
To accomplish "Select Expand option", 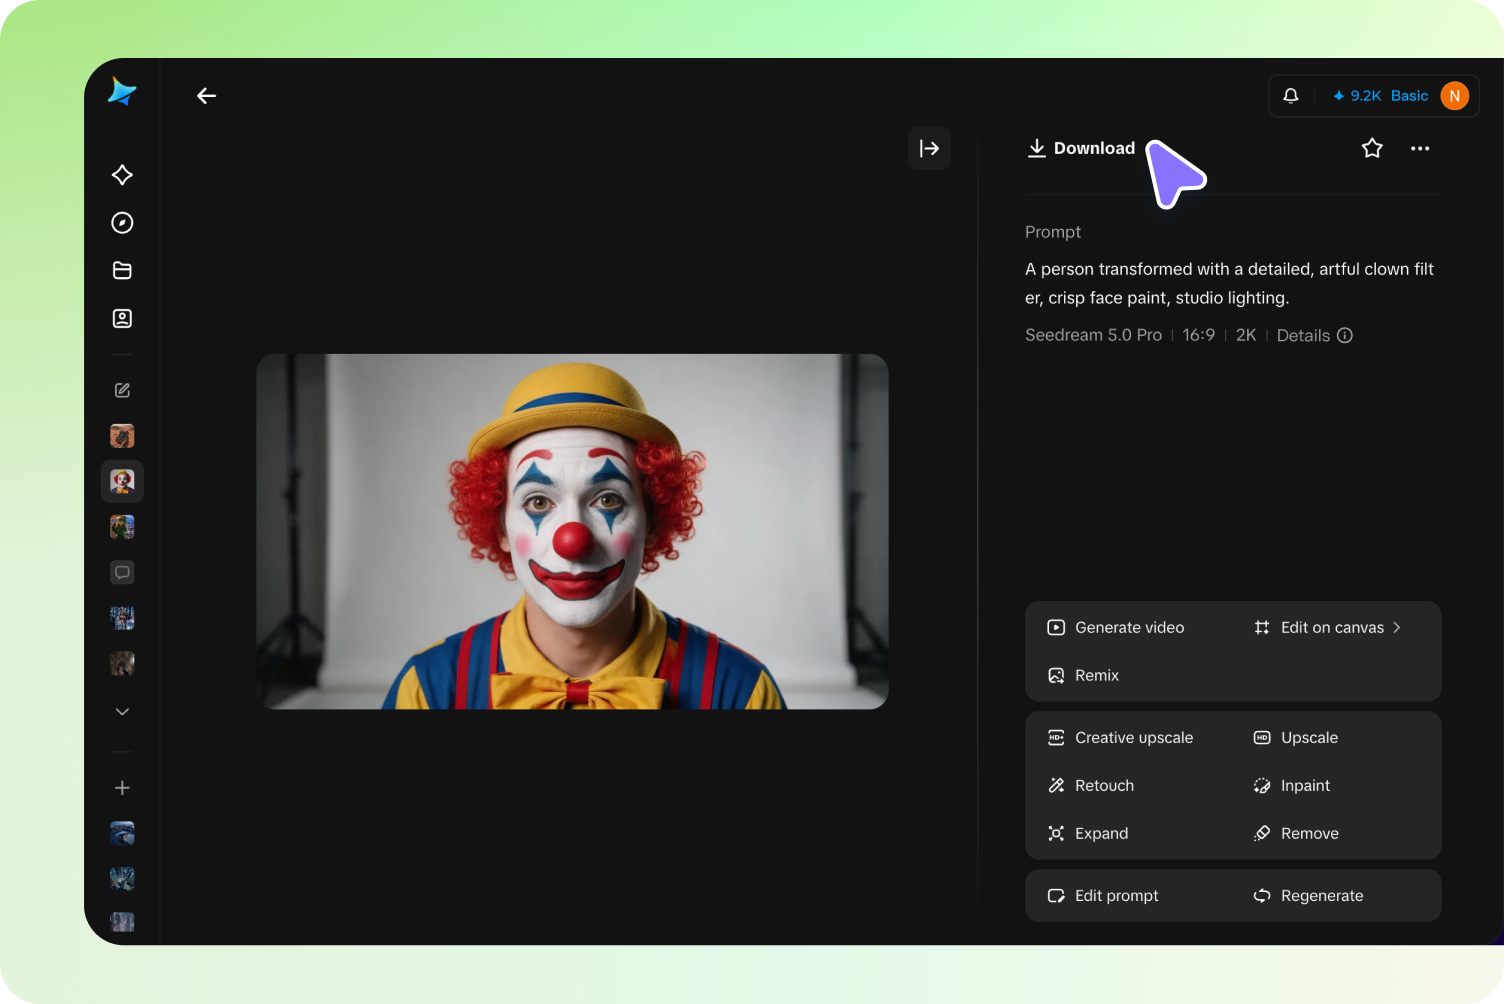I will [1088, 834].
